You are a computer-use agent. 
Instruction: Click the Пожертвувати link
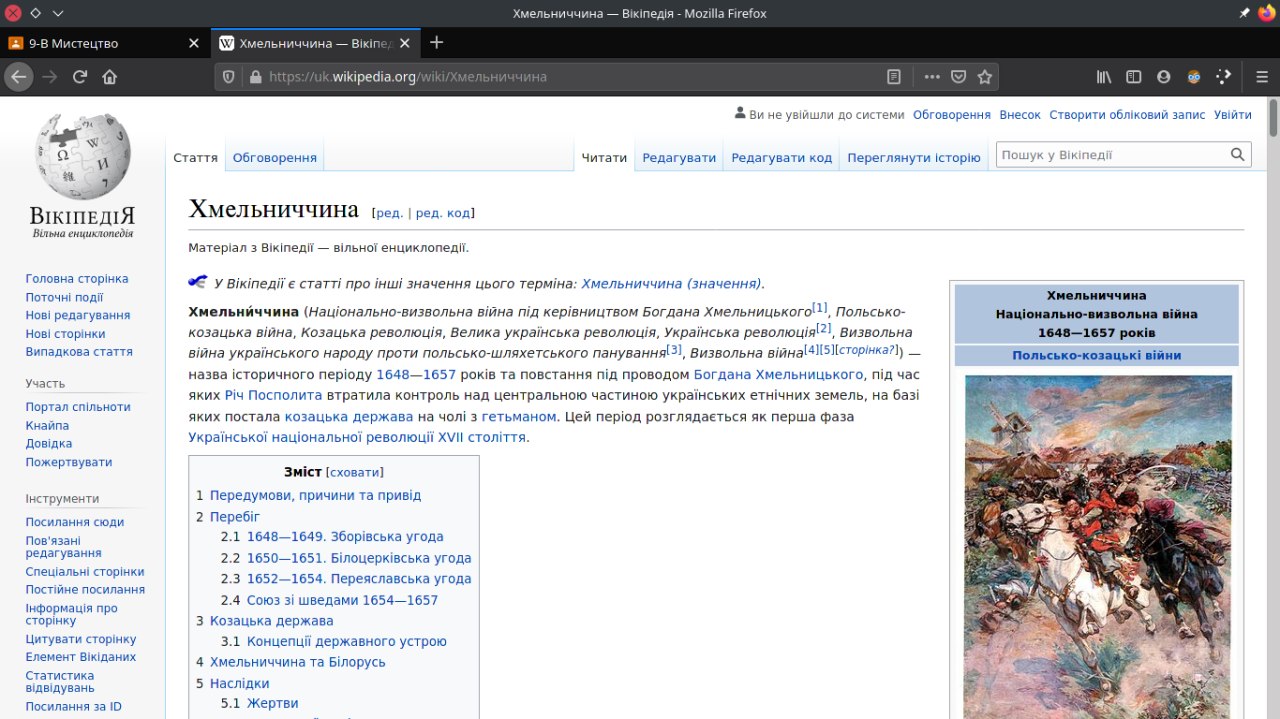69,462
